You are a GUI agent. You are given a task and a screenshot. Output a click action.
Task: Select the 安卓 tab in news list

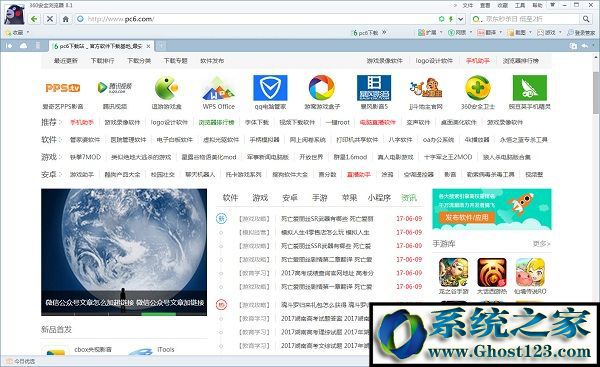pyautogui.click(x=290, y=197)
